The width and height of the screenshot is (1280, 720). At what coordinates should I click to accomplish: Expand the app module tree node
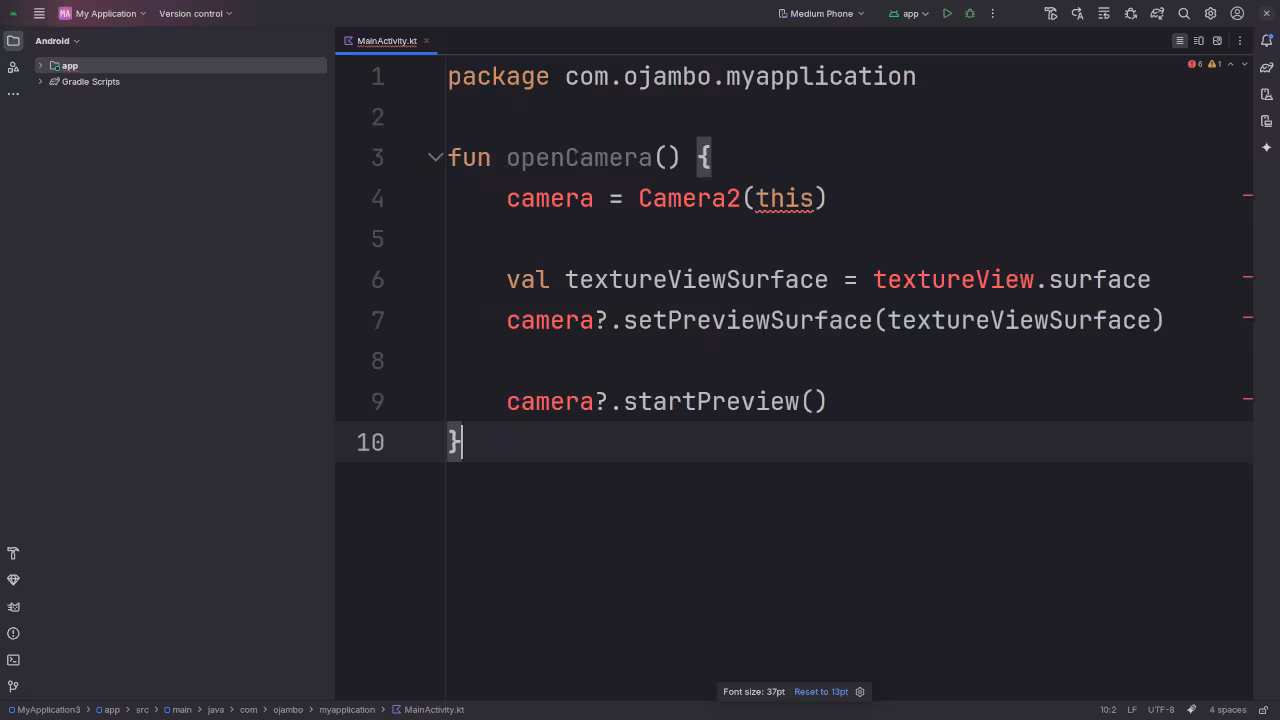point(40,66)
